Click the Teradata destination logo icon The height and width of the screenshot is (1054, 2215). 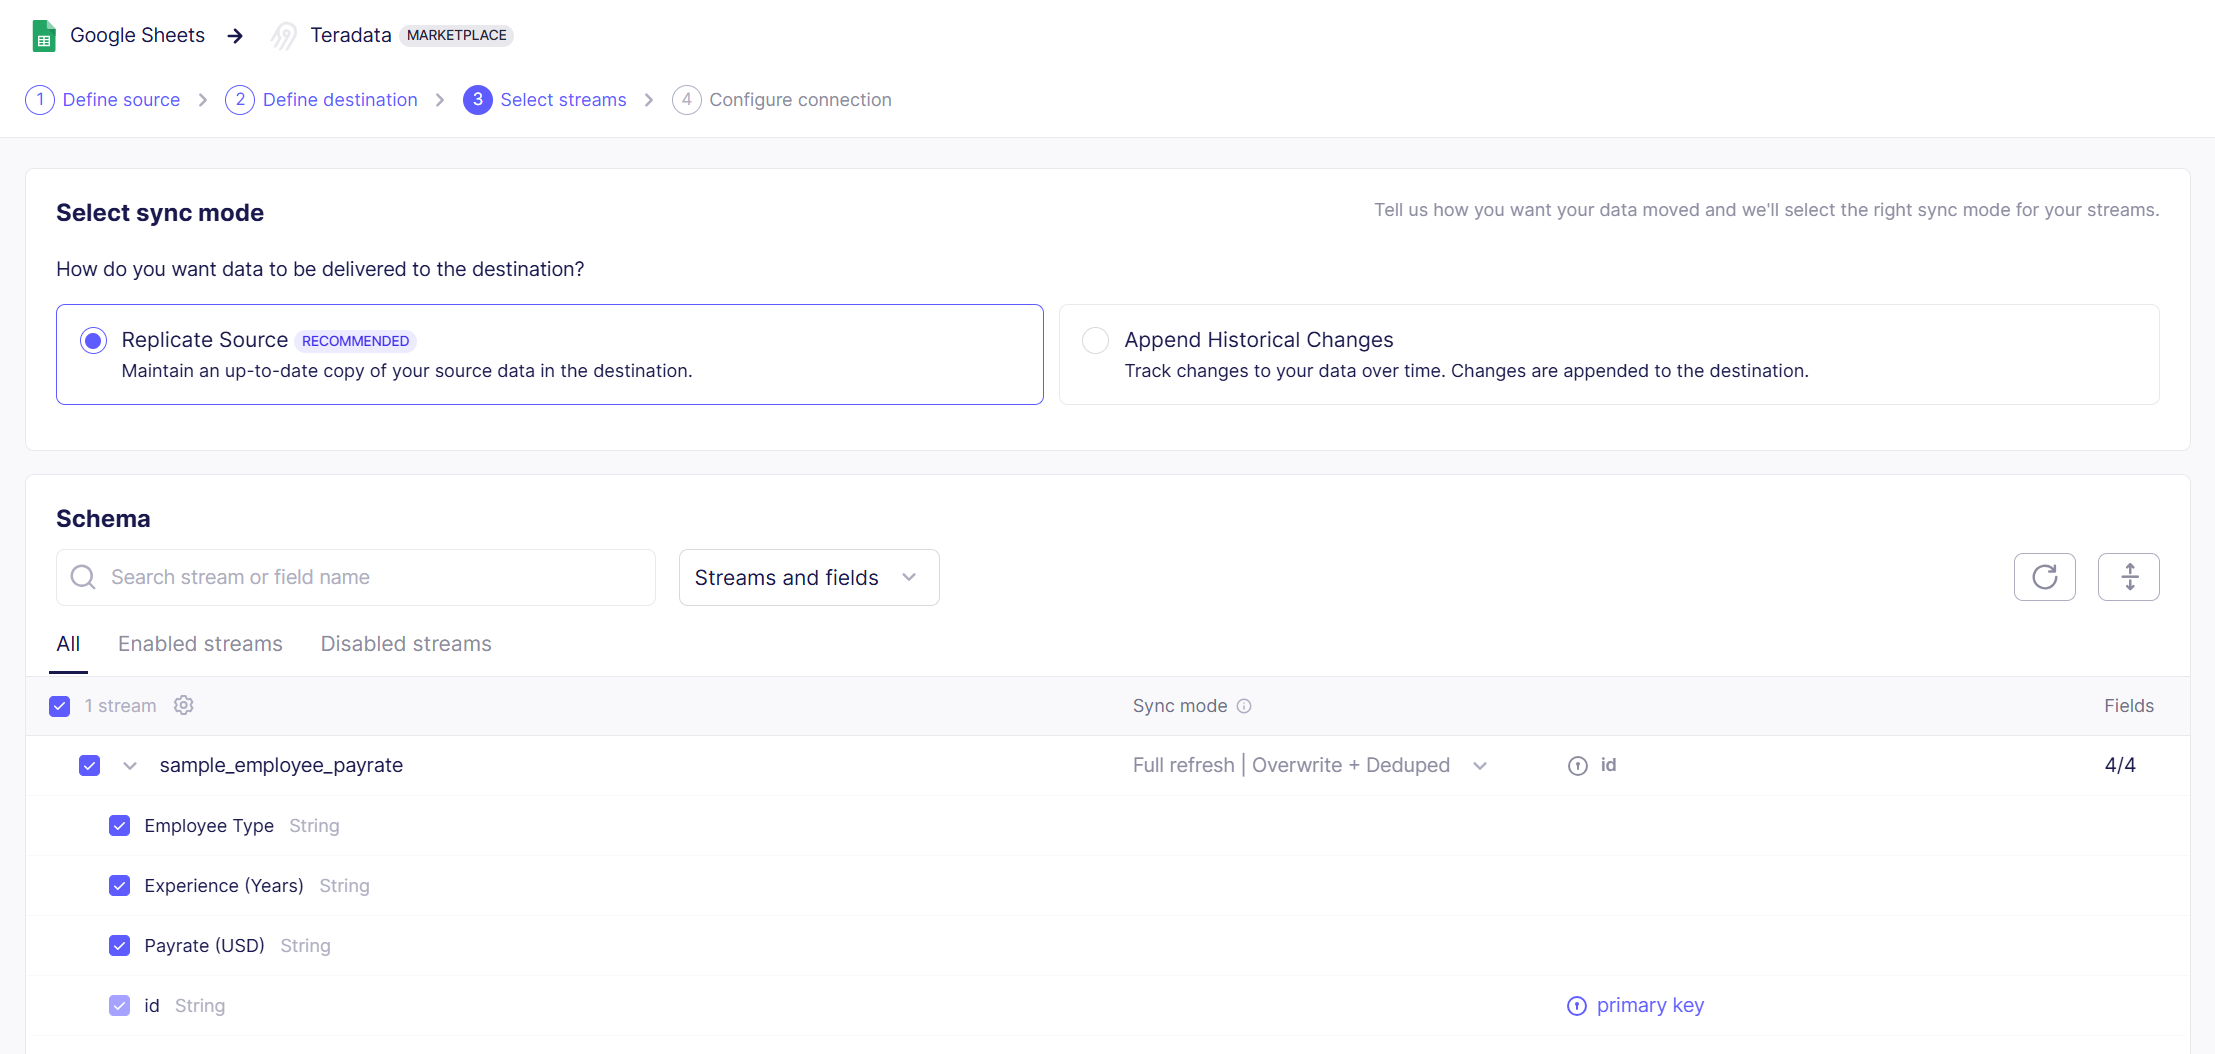(284, 36)
